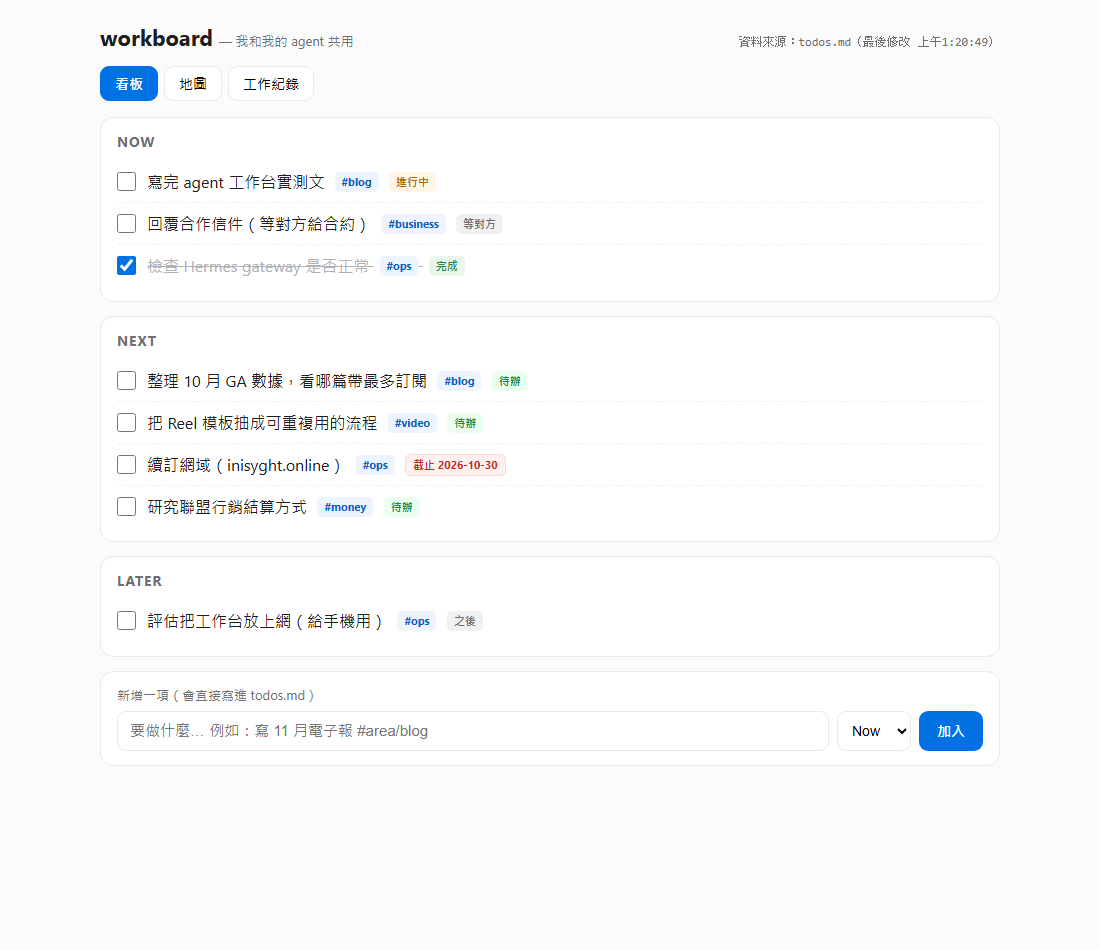1100x950 pixels.
Task: Click the 續訂網域 inisyght.online task text
Action: coord(246,466)
